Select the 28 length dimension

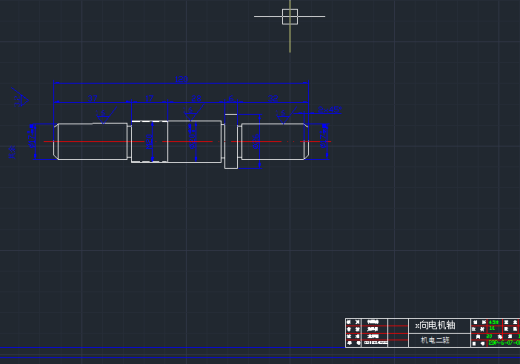point(196,98)
